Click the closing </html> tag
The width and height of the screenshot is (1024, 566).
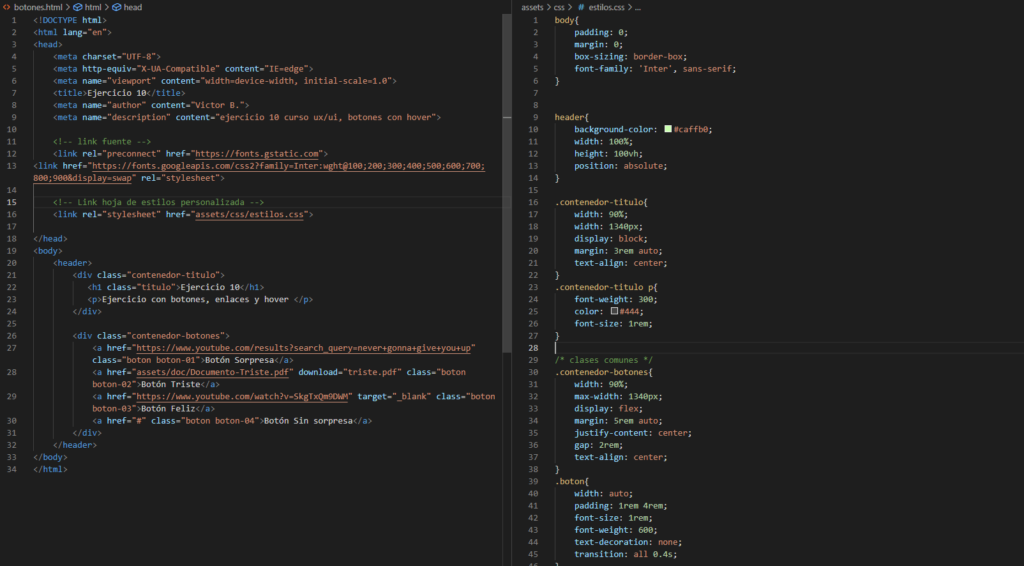click(x=50, y=469)
